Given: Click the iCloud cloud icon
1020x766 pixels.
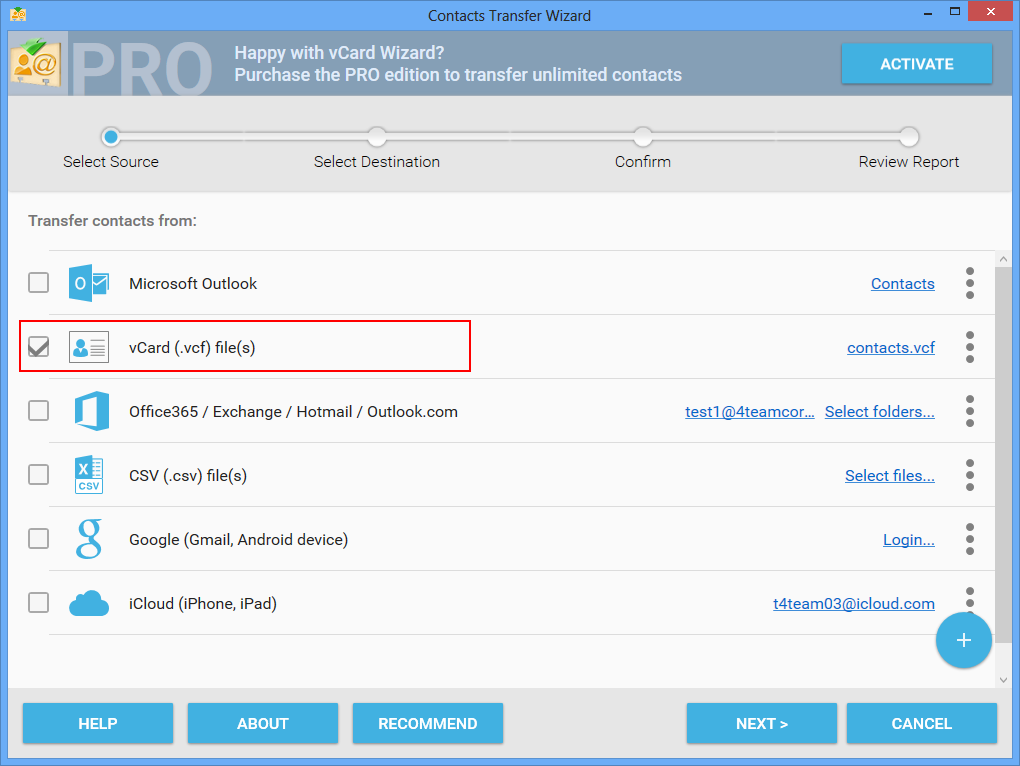Looking at the screenshot, I should tap(89, 603).
